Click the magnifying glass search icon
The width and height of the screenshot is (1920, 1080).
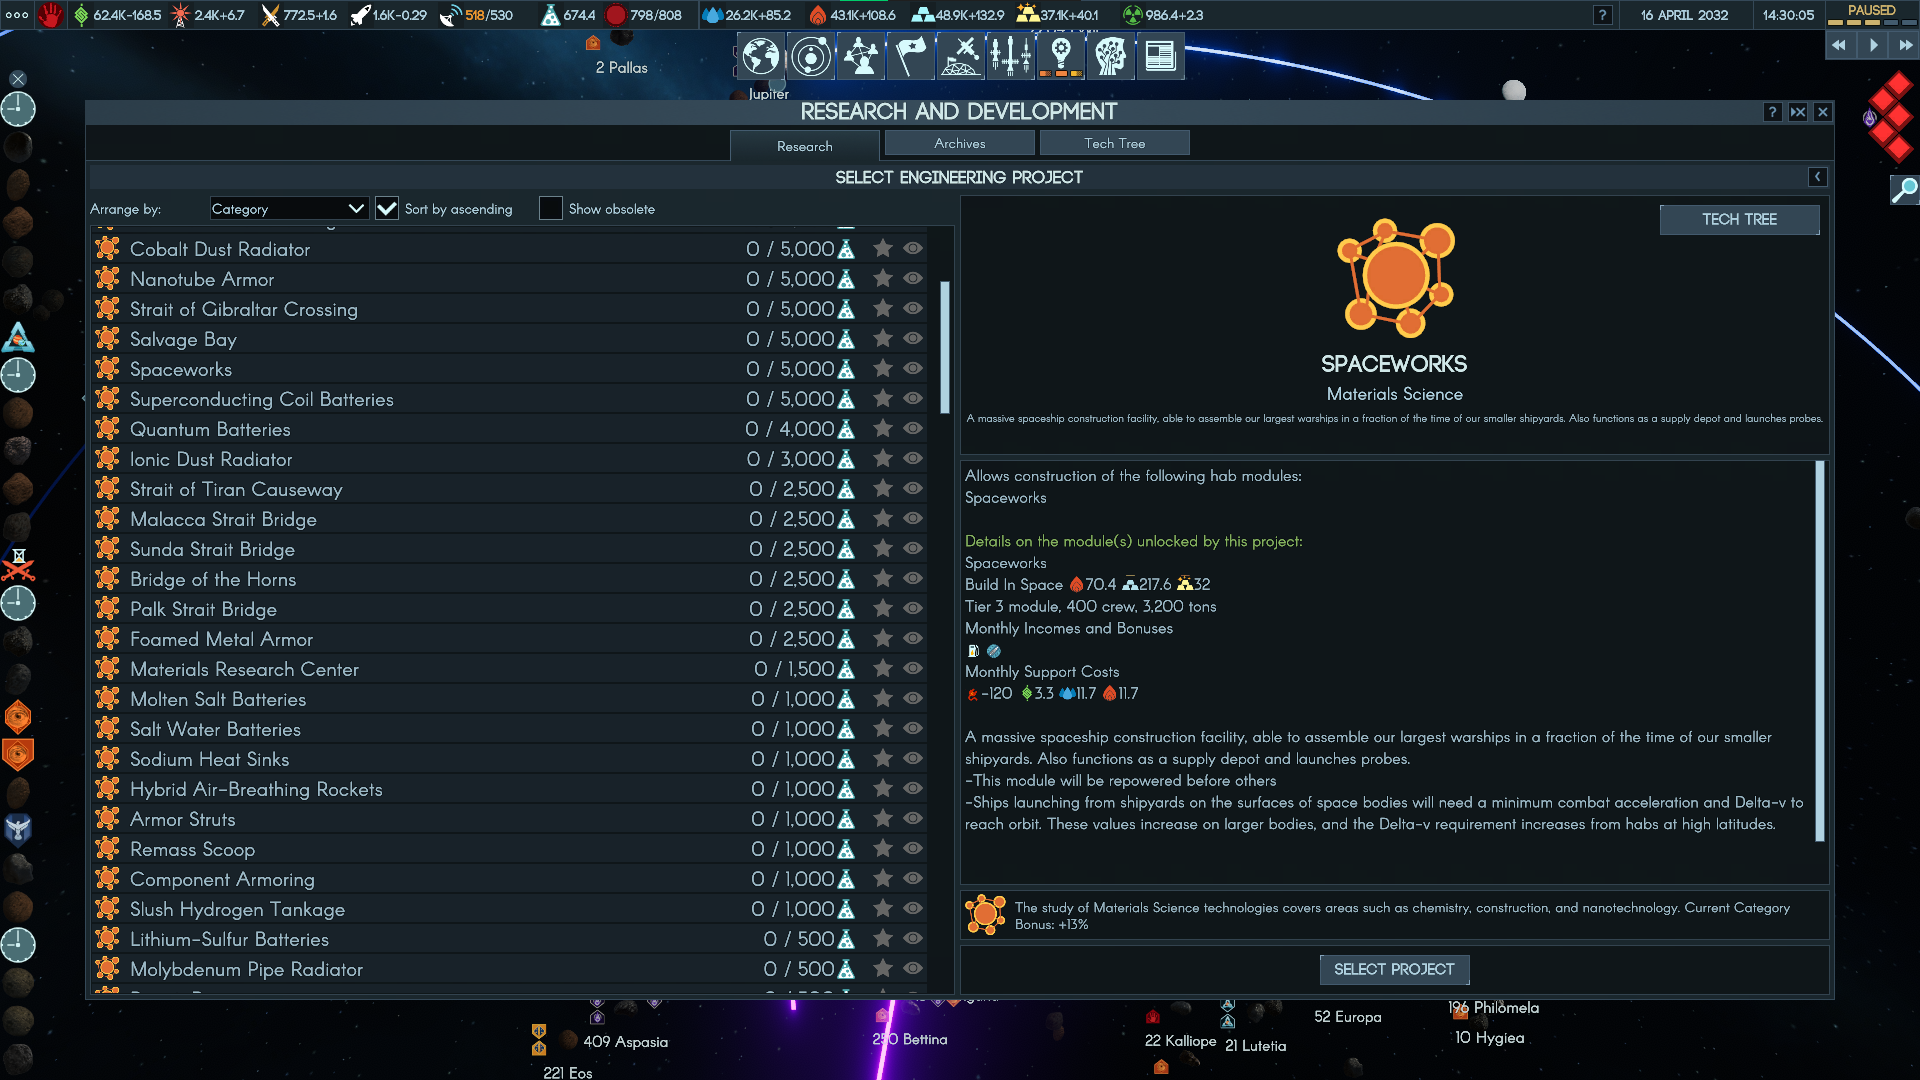click(1904, 189)
